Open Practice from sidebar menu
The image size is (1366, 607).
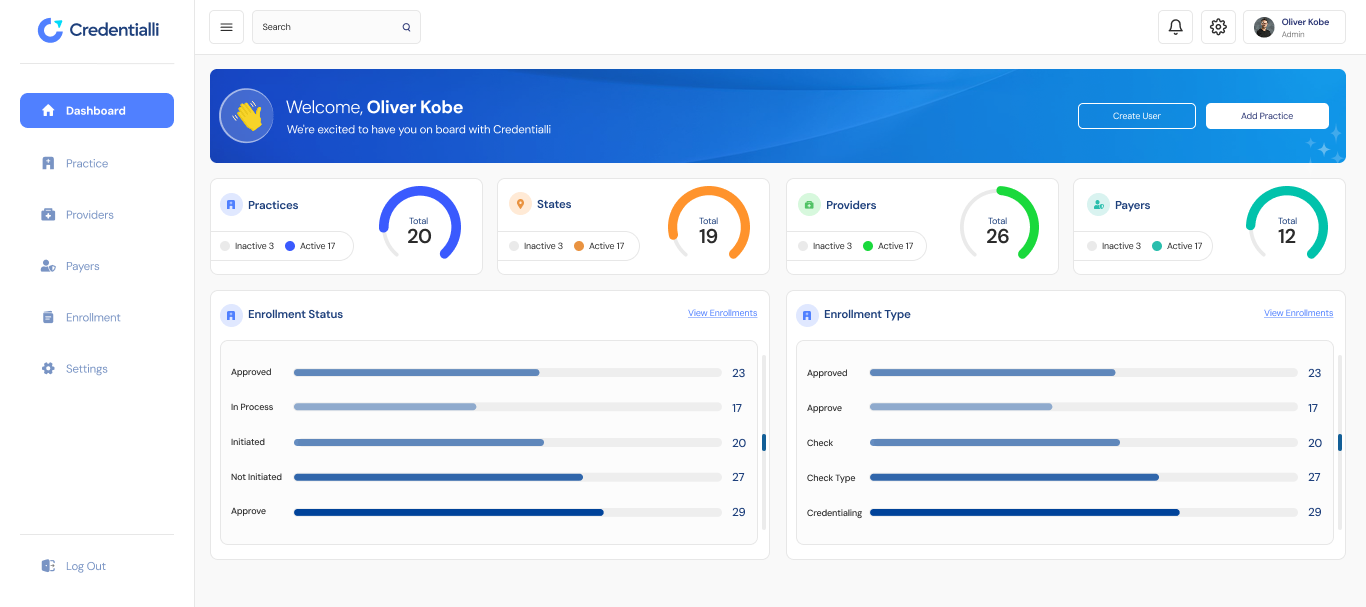coord(87,163)
